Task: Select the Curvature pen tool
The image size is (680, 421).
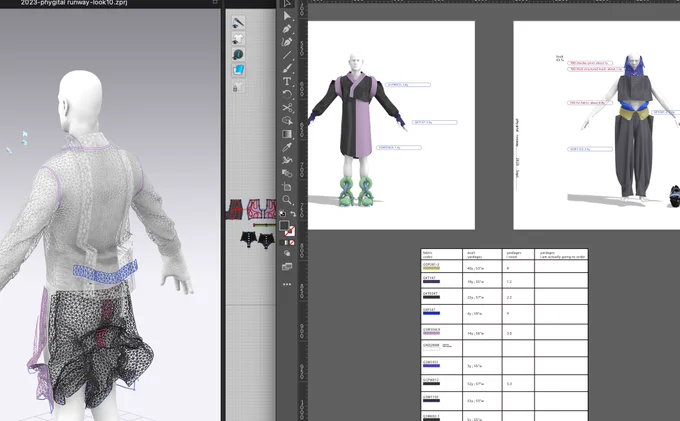Action: 287,42
